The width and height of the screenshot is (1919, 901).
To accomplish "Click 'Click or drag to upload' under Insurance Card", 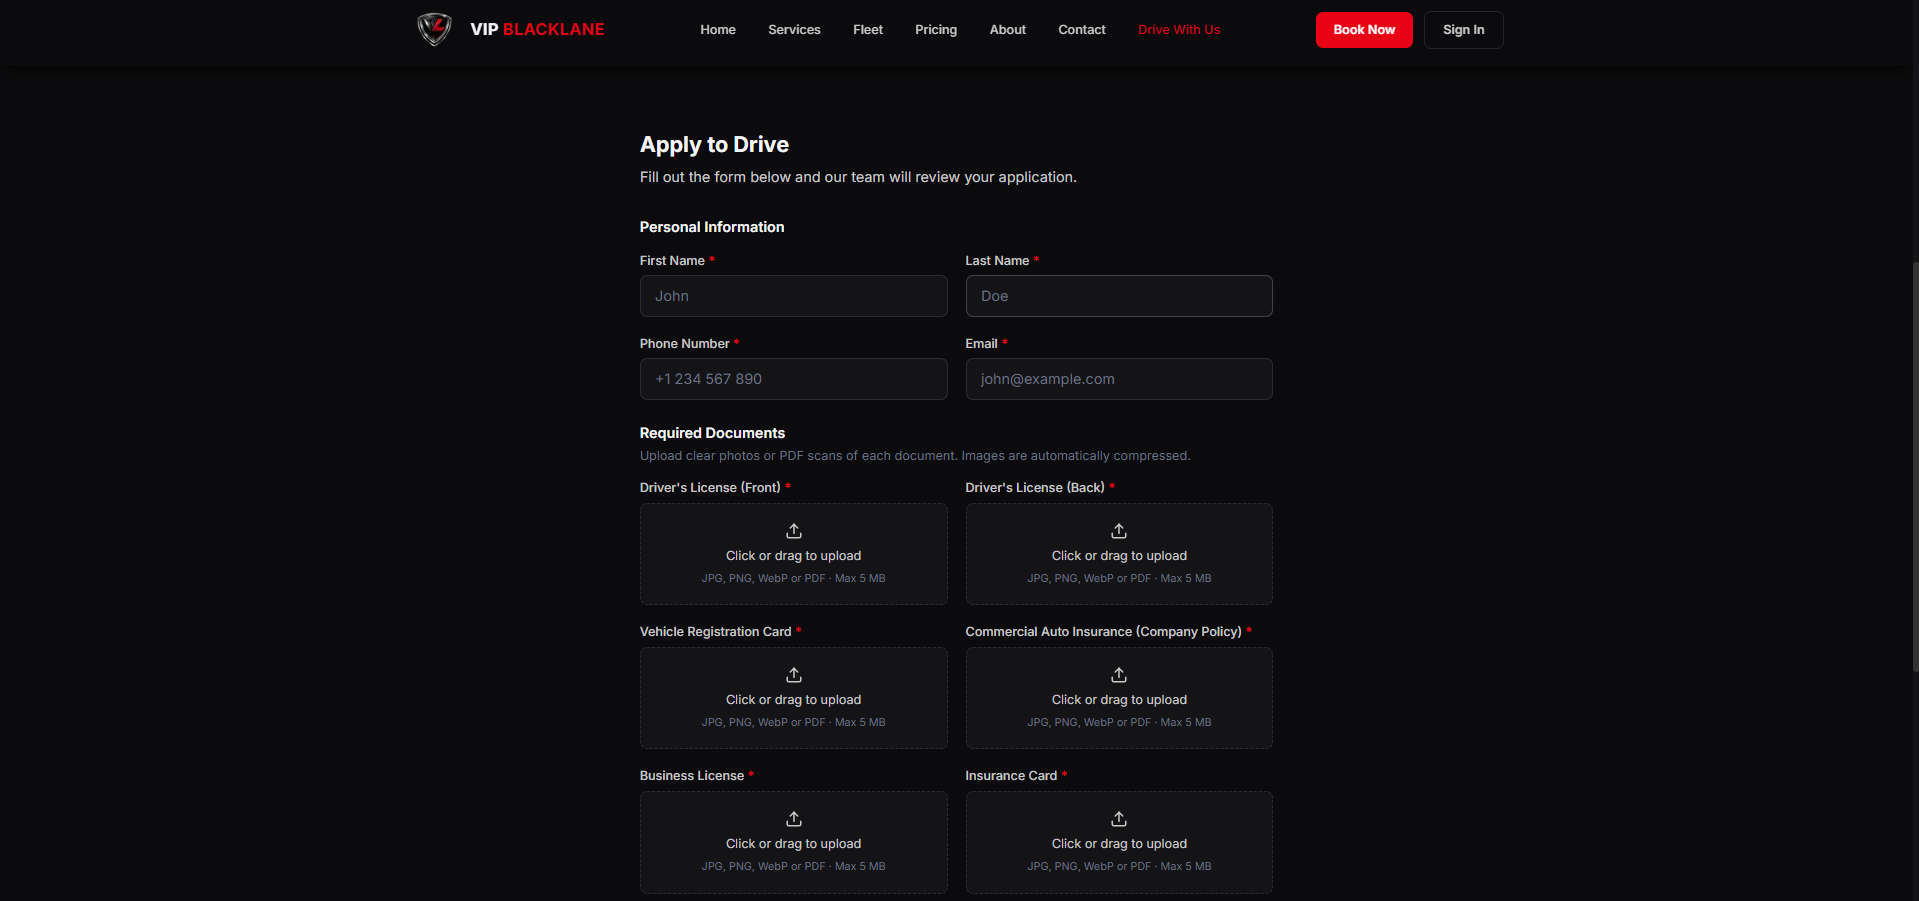I will (1119, 844).
